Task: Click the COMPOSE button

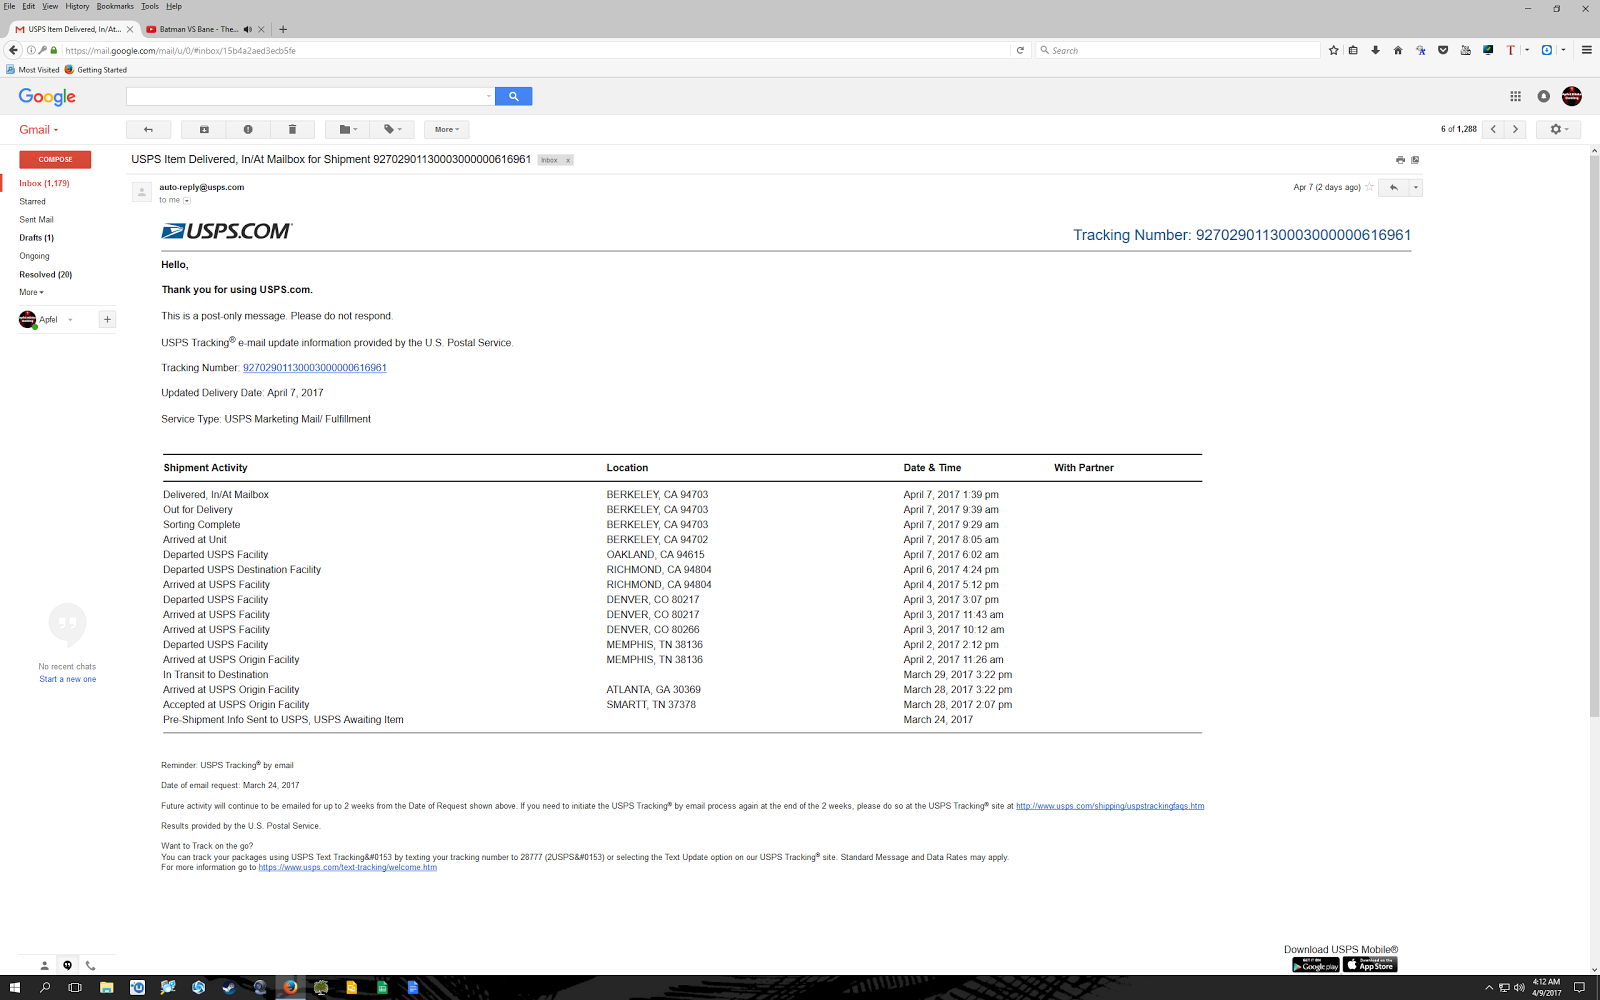Action: click(x=55, y=159)
